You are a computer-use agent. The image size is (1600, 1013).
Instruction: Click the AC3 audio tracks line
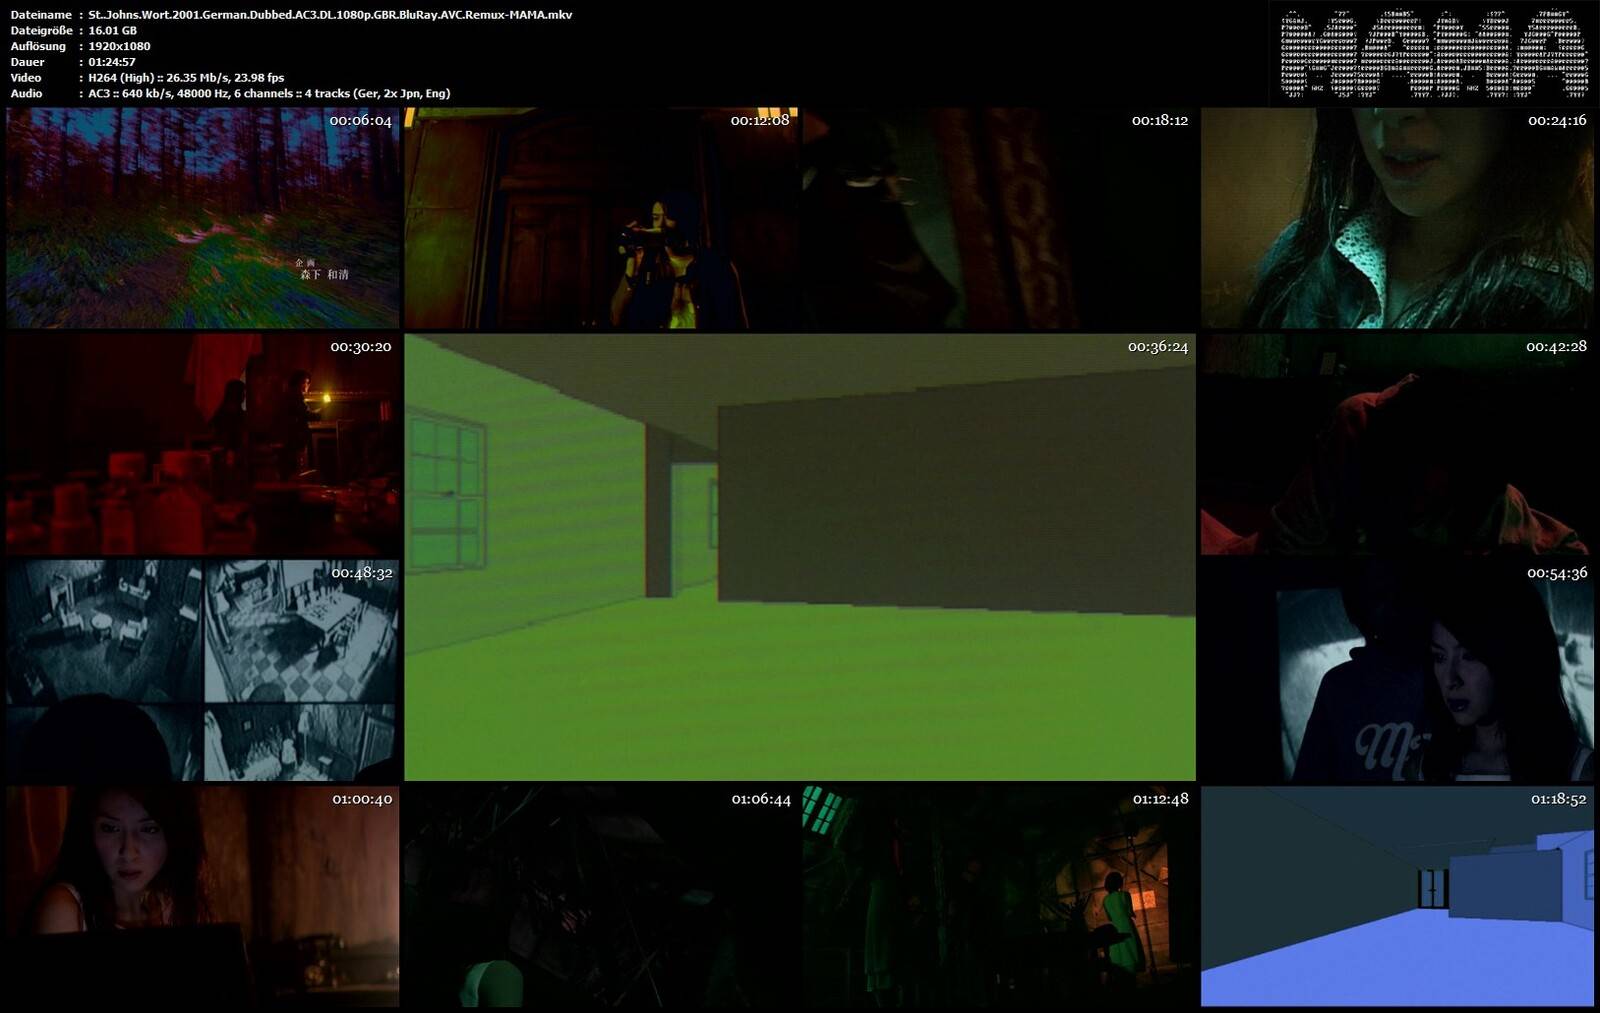(269, 94)
